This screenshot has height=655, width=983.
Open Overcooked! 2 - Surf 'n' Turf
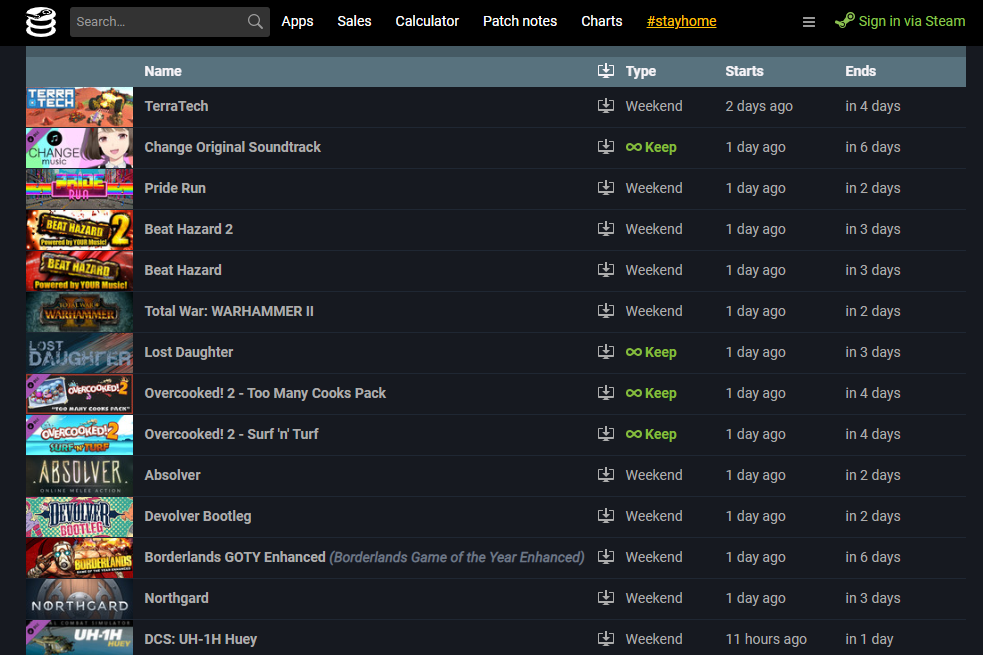tap(231, 434)
